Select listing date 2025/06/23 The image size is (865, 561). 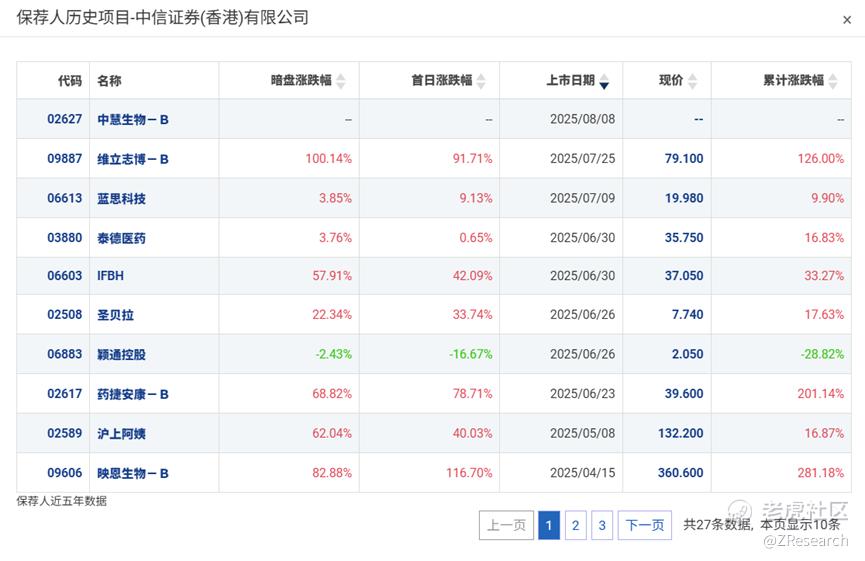tap(583, 394)
